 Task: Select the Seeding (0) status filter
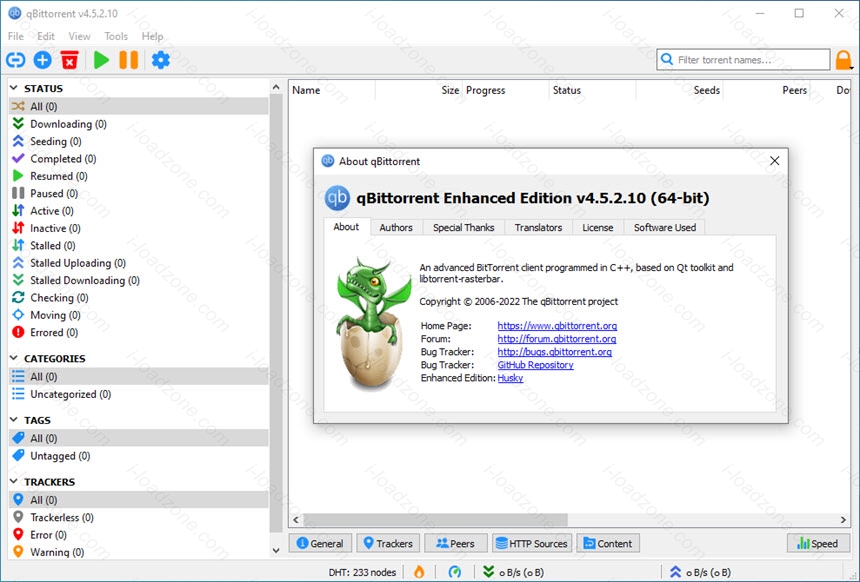tap(139, 142)
